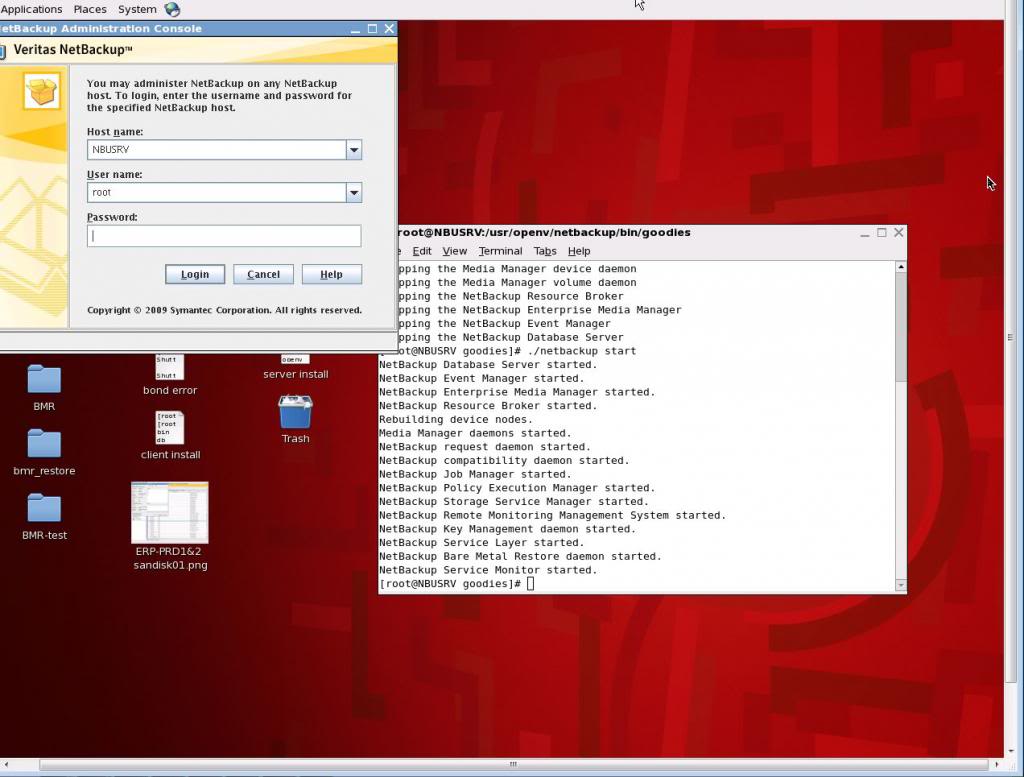
Task: Click the NetBackup box logo icon
Action: [42, 91]
